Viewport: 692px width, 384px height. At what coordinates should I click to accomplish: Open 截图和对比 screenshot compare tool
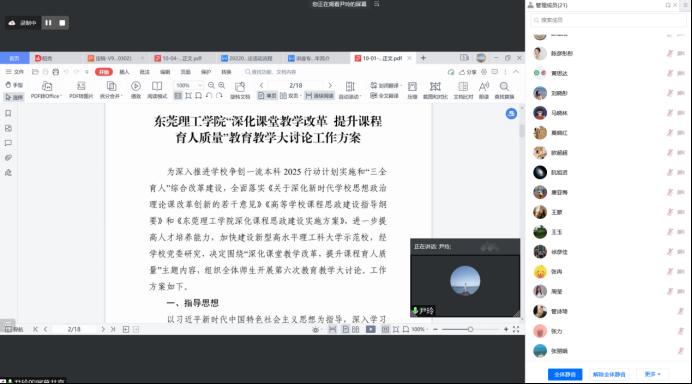[x=435, y=90]
